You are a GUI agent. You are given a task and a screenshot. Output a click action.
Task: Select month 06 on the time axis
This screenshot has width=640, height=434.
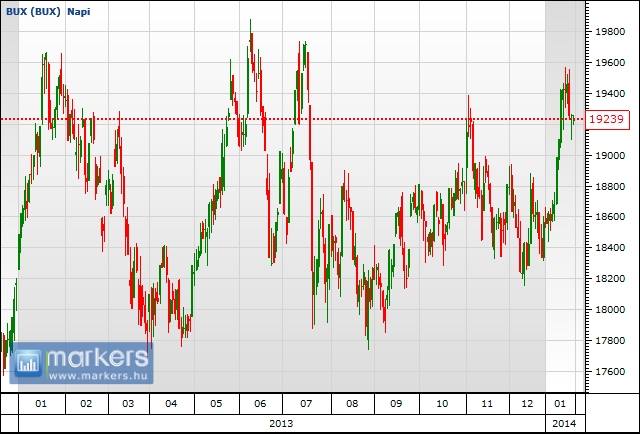[x=260, y=404]
